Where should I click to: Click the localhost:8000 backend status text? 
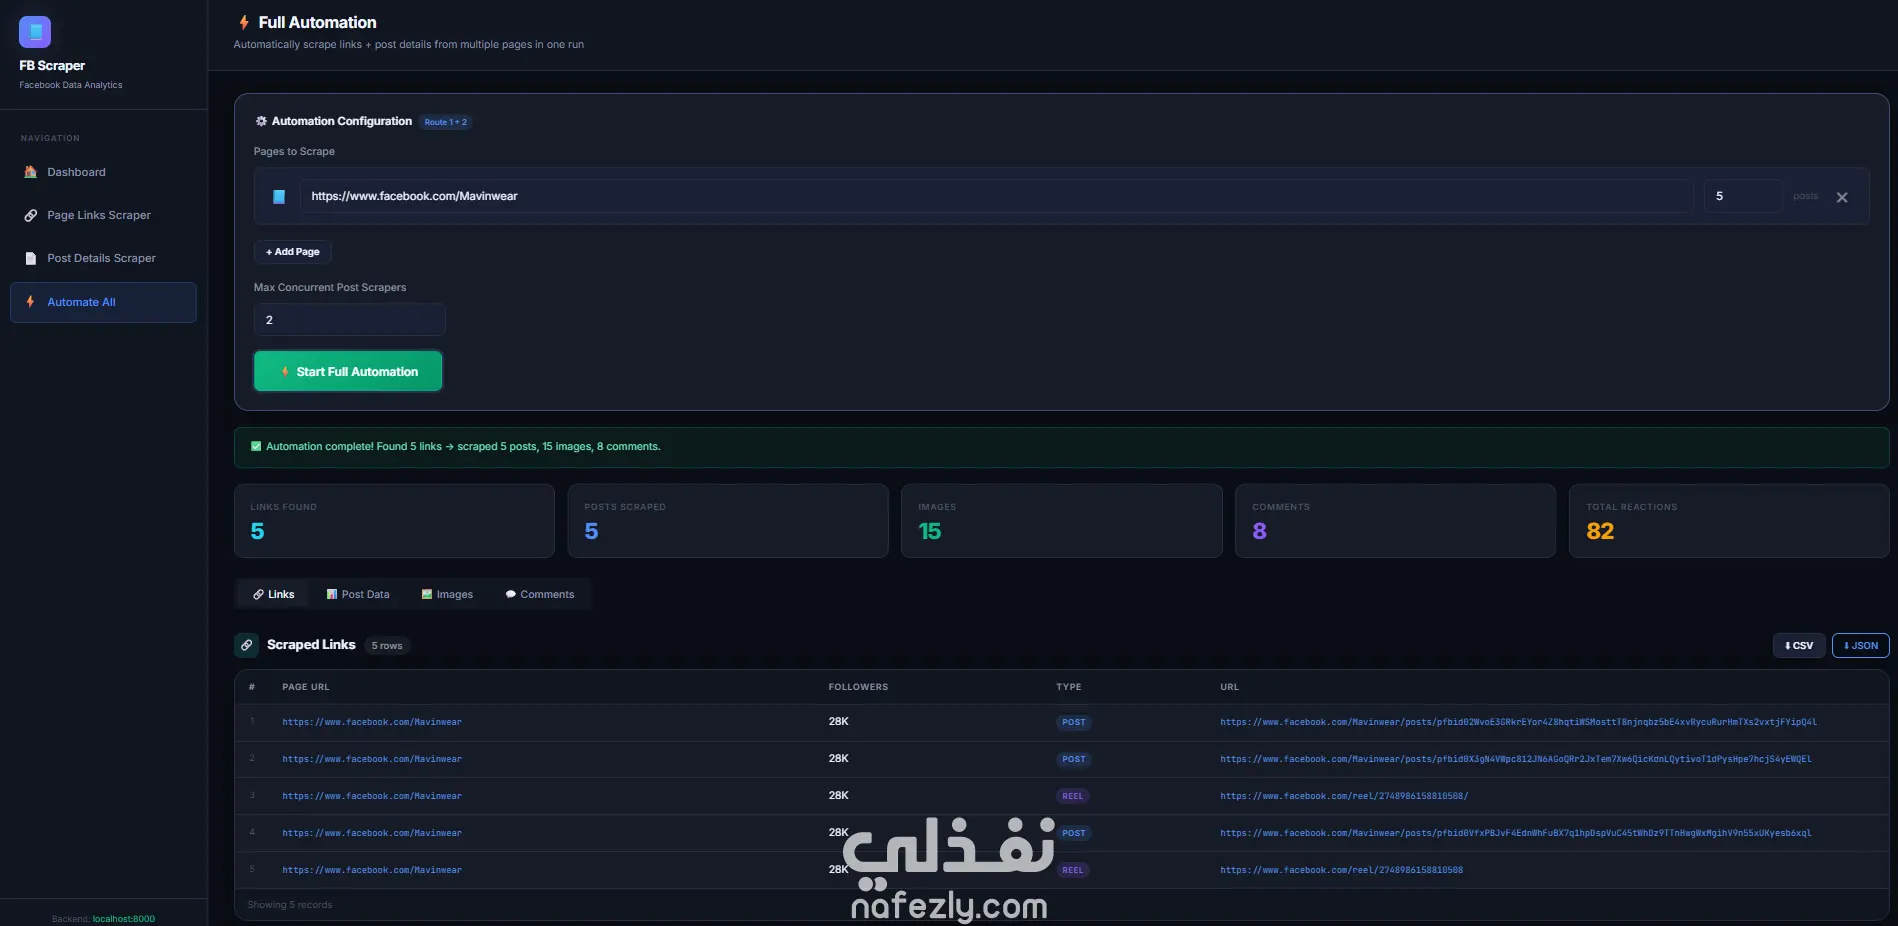124,919
